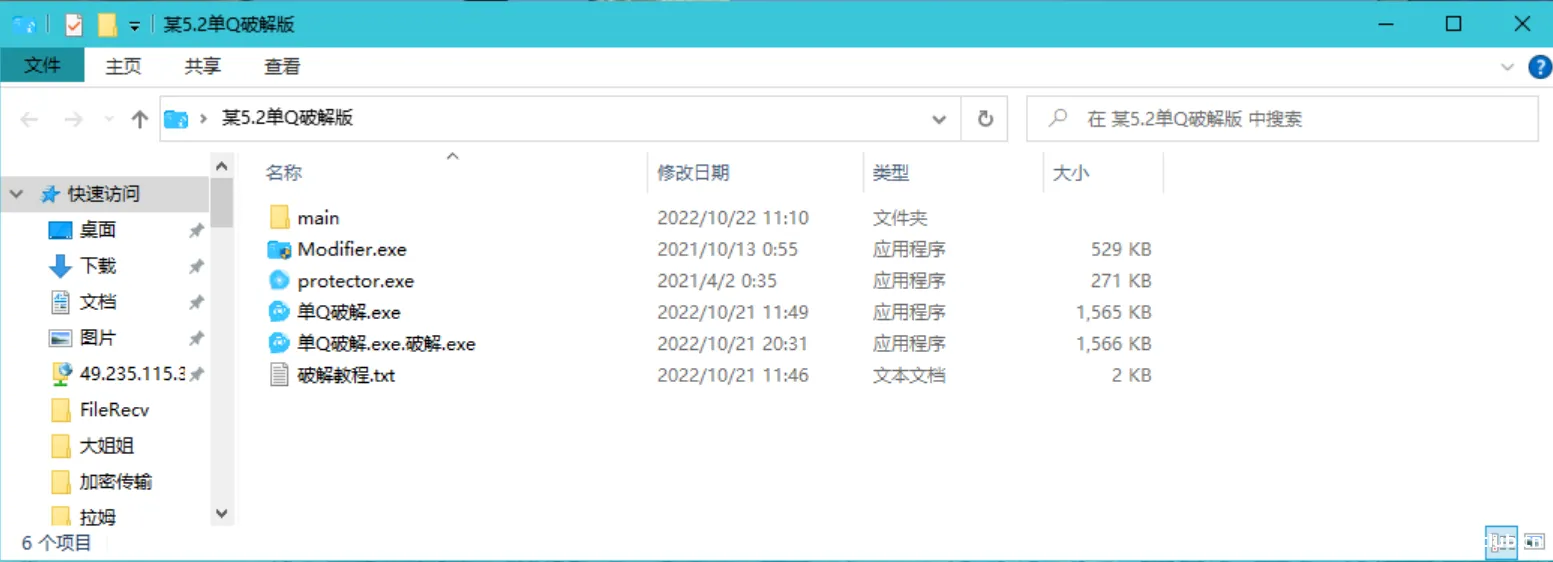The height and width of the screenshot is (562, 1553).
Task: Click the explorer window icon in title bar
Action: [x=24, y=25]
